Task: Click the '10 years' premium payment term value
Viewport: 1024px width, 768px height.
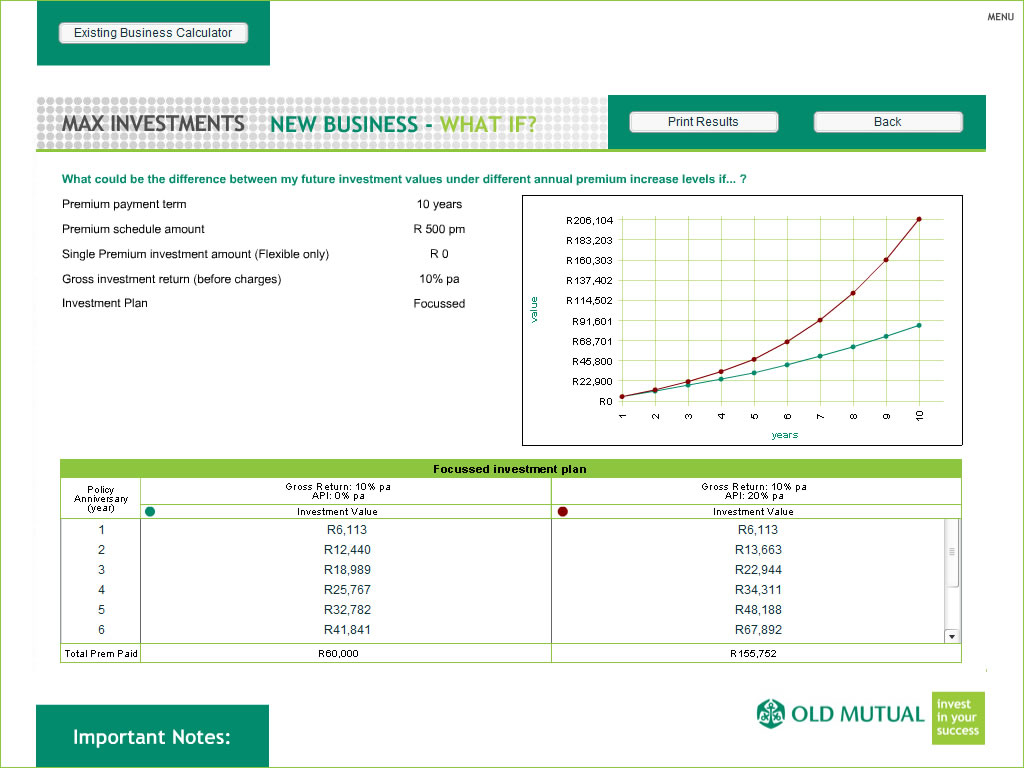Action: pyautogui.click(x=439, y=204)
